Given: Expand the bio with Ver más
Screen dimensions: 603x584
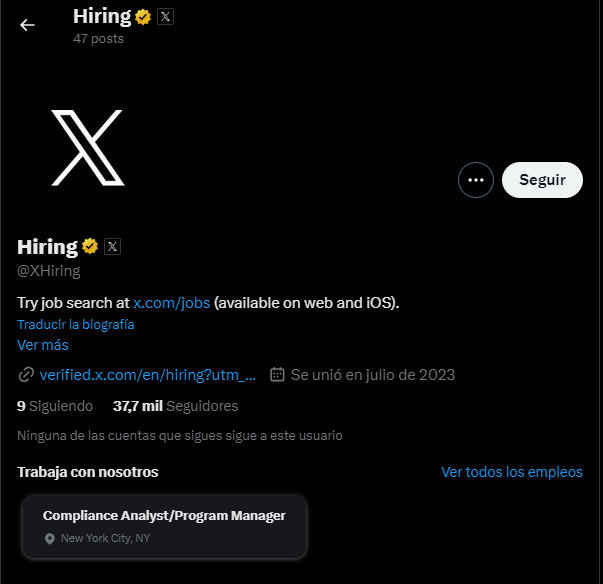Looking at the screenshot, I should click(43, 345).
